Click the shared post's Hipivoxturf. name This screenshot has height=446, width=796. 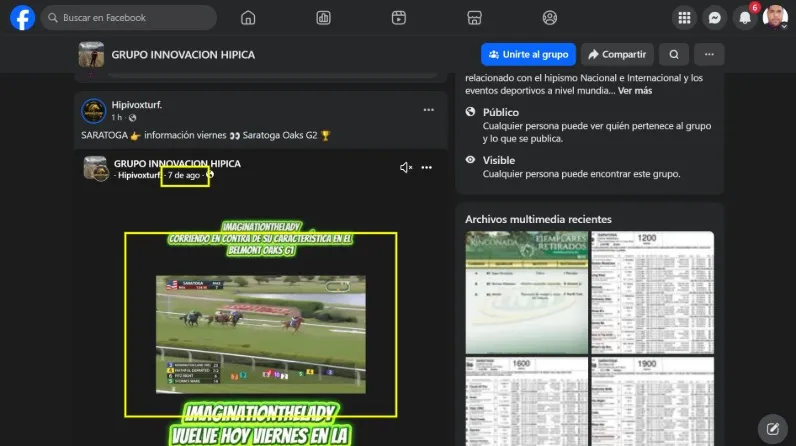pyautogui.click(x=139, y=175)
